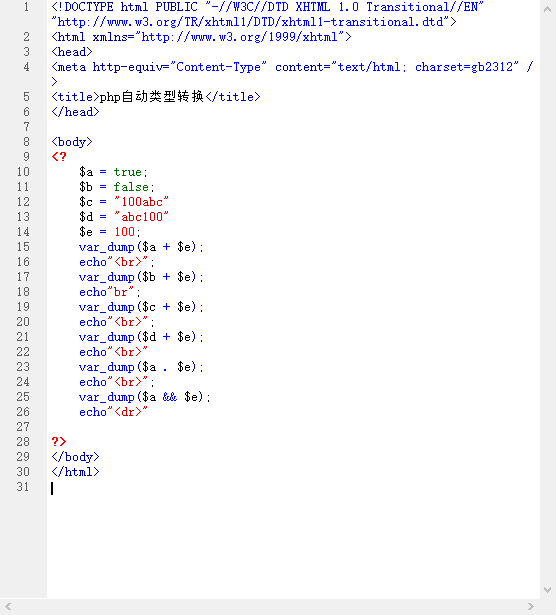Click the meta http-equiv Content-Type line
The image size is (556, 615).
coord(292,74)
